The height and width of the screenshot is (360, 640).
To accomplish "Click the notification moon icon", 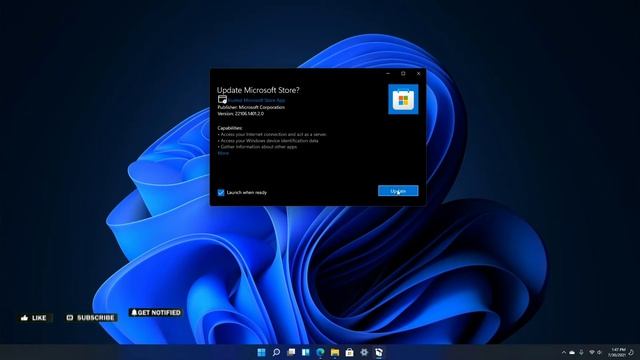I will pos(632,352).
